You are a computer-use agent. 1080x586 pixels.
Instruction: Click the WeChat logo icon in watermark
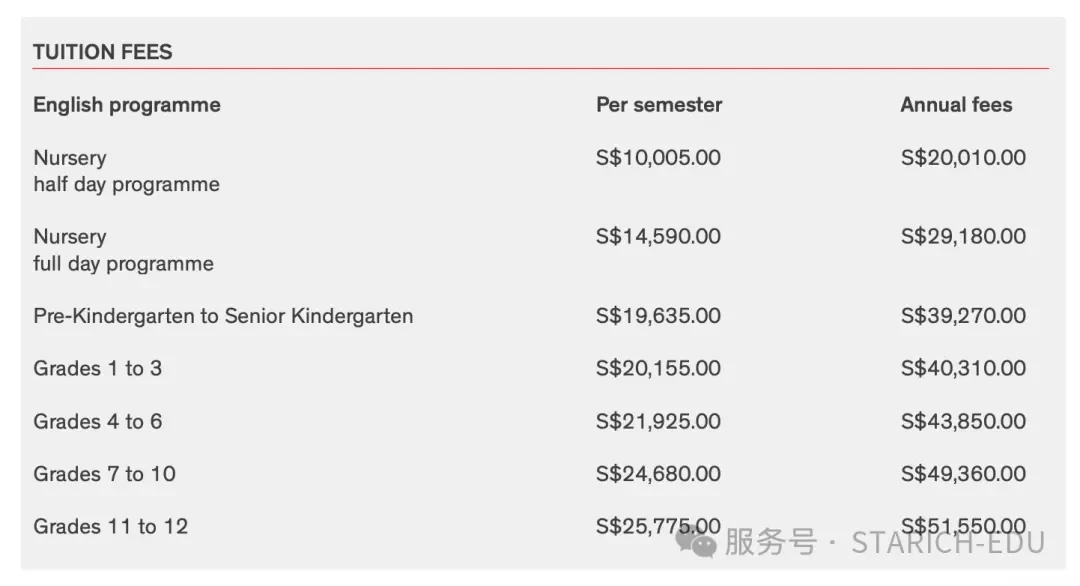point(696,541)
